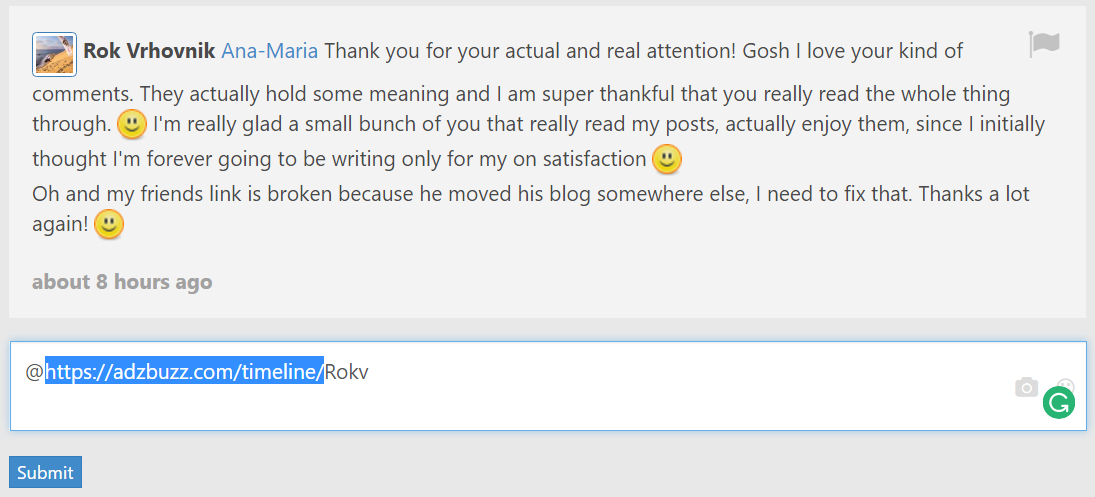Open the emoji picker in reply box
Screen dimensions: 1095x497
coord(1066,385)
